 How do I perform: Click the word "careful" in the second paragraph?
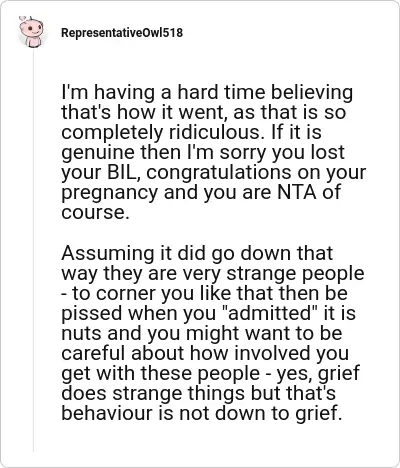[93, 353]
